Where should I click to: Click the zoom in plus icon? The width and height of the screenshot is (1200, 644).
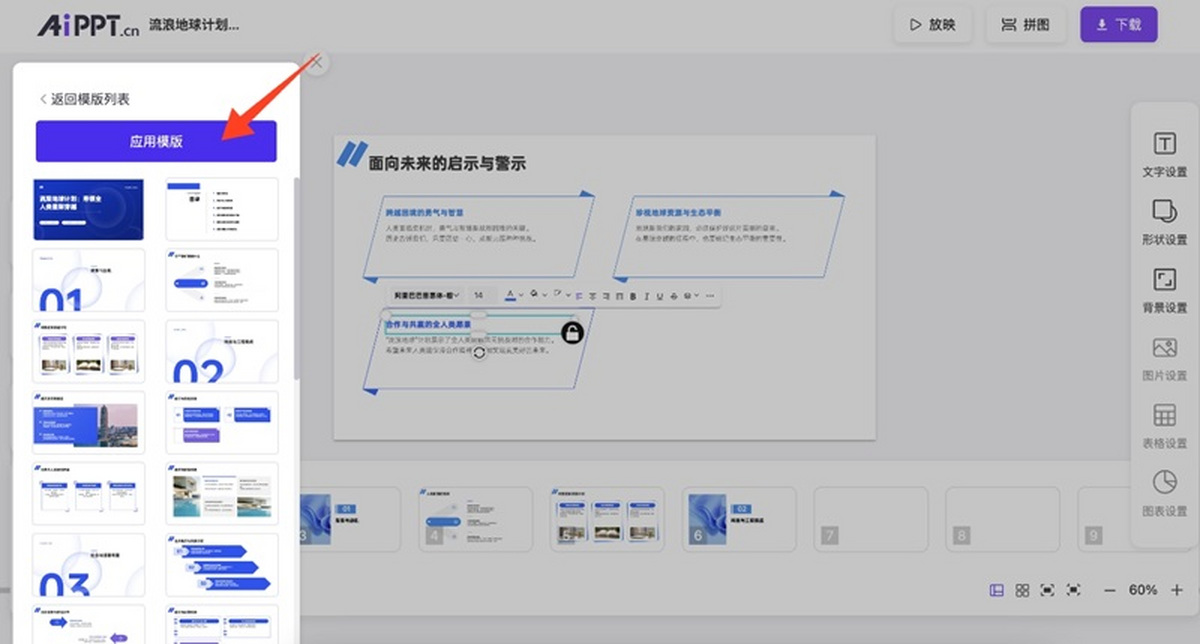1177,590
